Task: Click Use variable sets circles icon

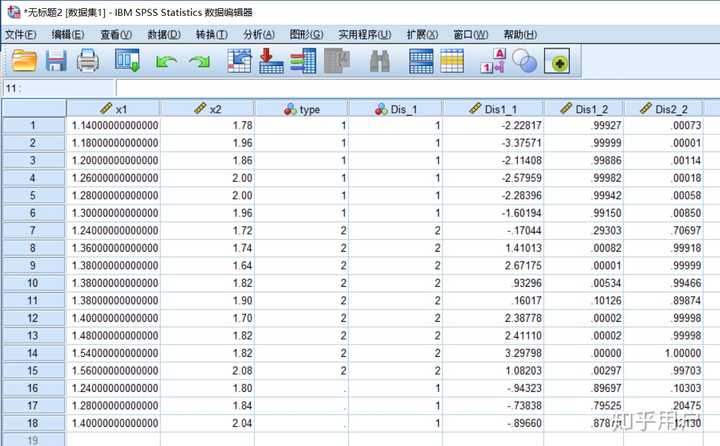Action: (x=524, y=61)
